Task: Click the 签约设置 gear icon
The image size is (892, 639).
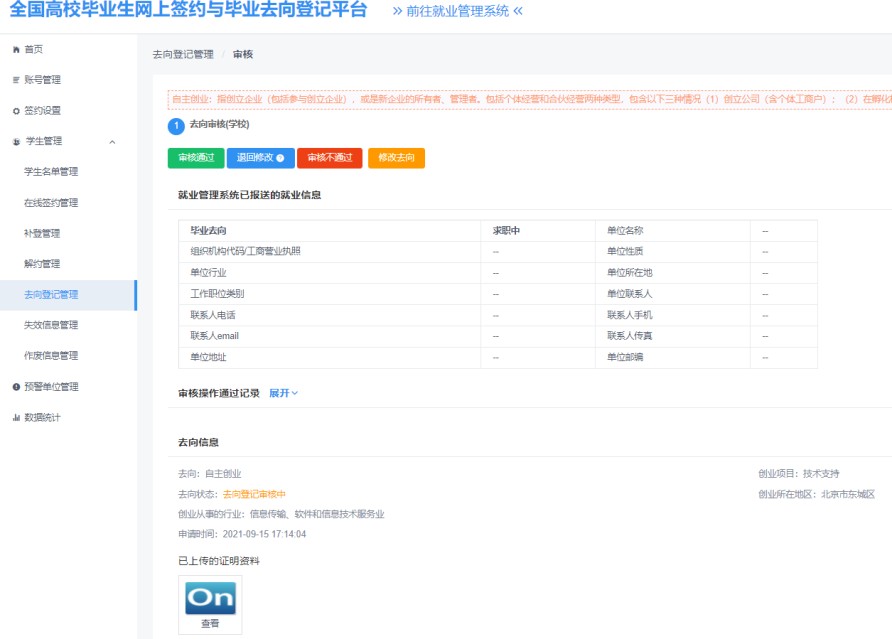Action: [x=15, y=111]
